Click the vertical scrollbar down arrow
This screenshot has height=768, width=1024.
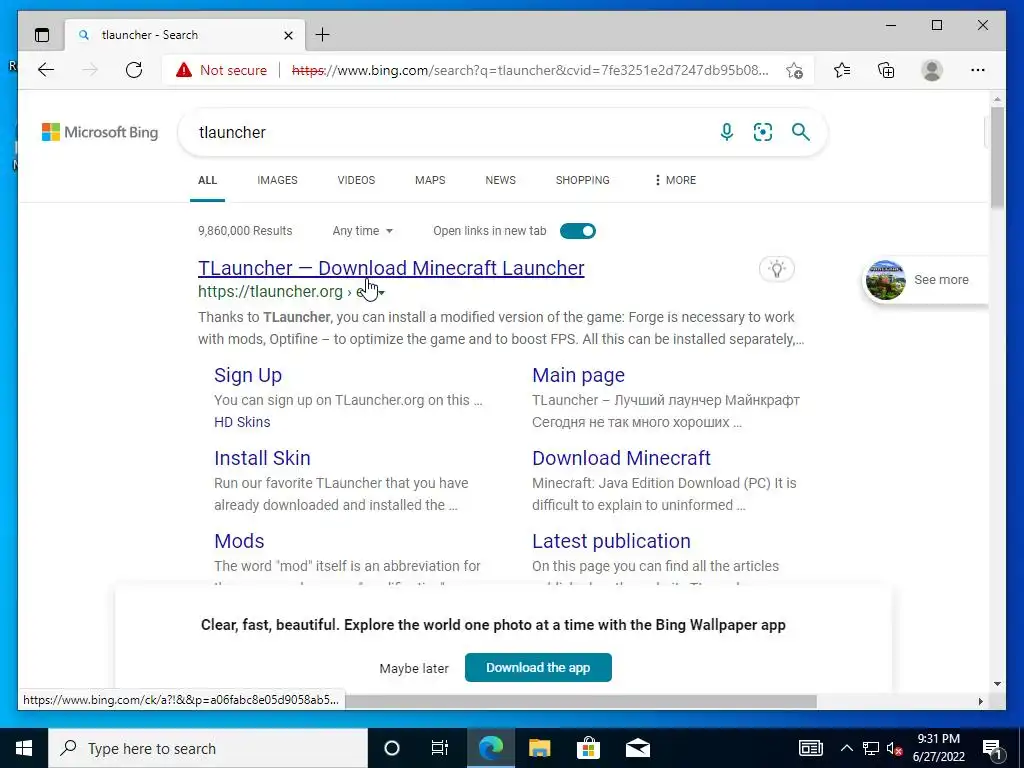coord(997,684)
